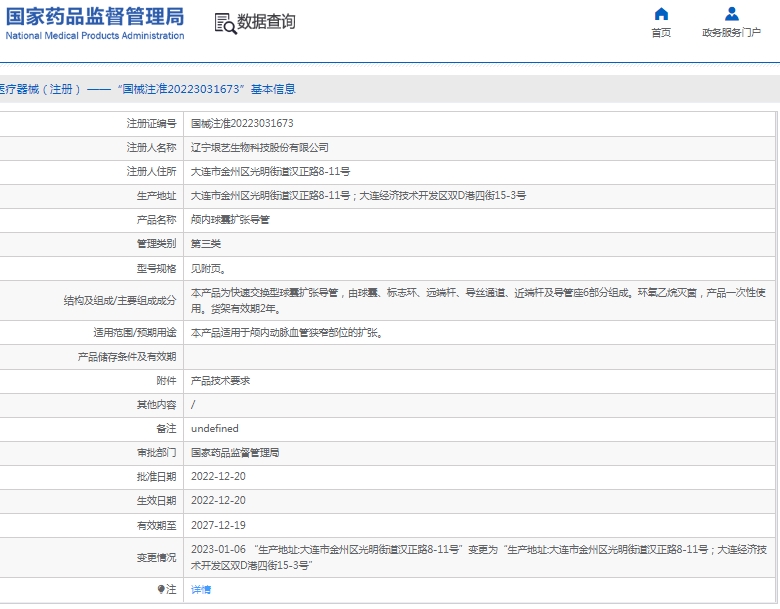Image resolution: width=780 pixels, height=609 pixels.
Task: Click the 政务服务门户 text link
Action: 731,33
